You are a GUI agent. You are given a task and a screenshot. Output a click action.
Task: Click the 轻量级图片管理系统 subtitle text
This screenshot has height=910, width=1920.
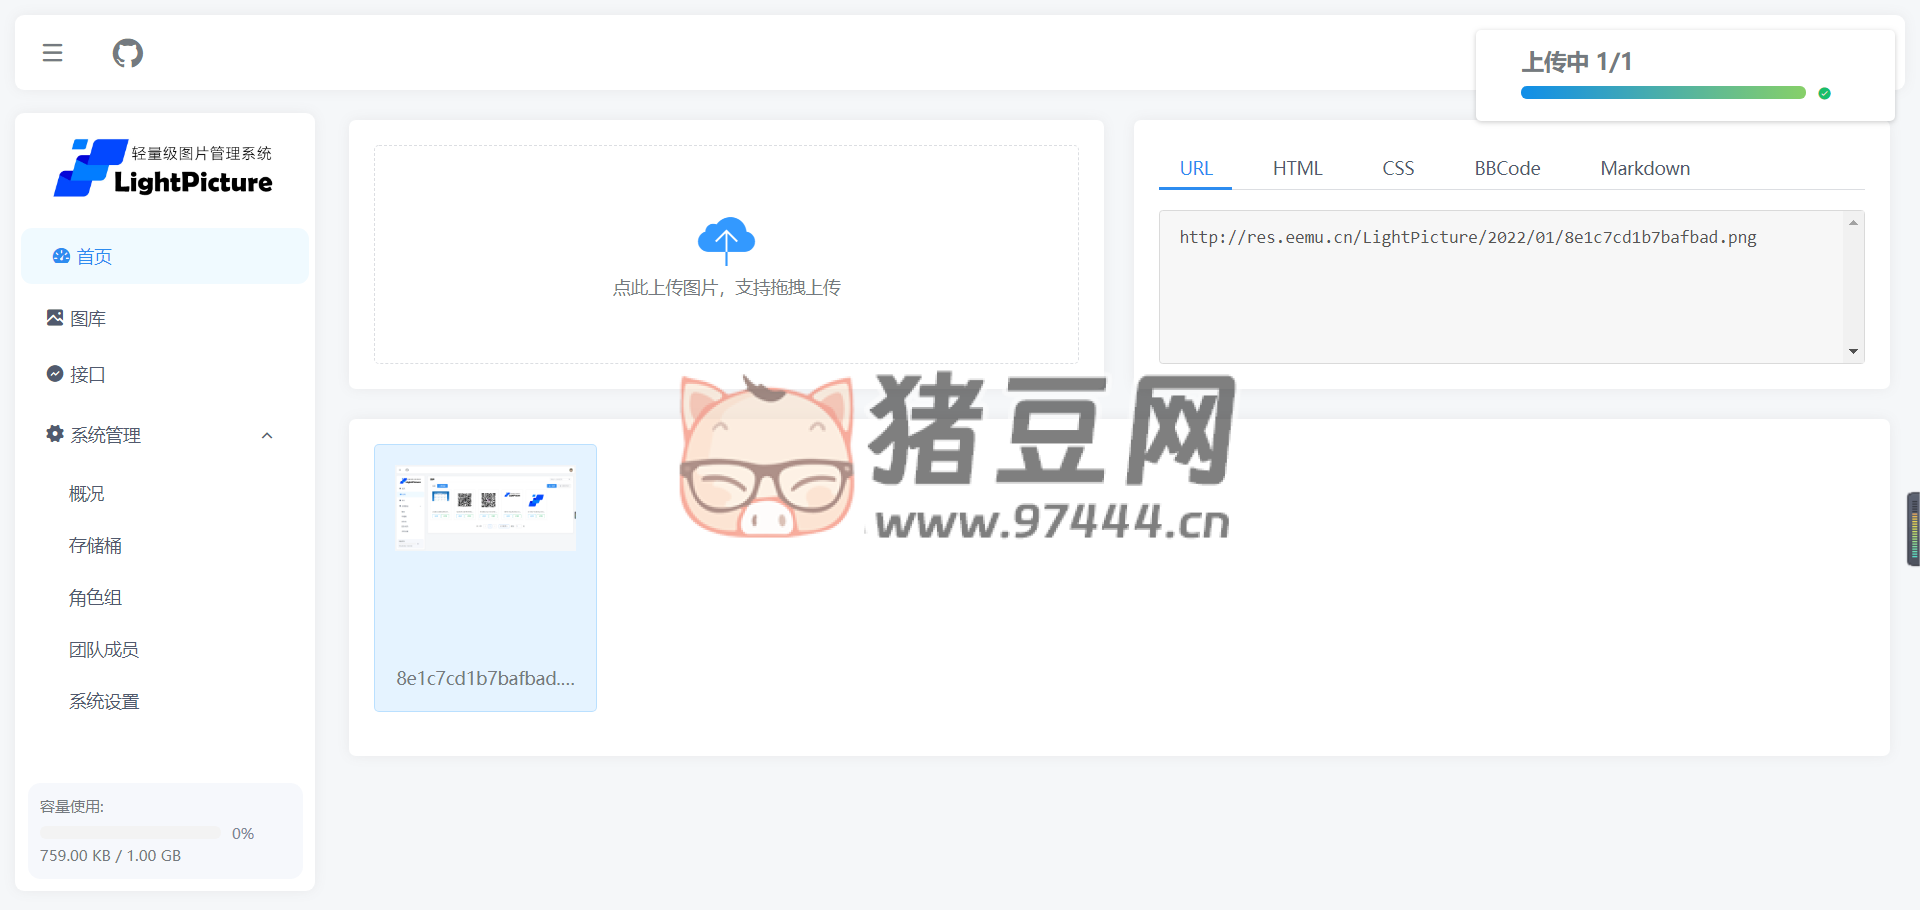click(x=202, y=153)
